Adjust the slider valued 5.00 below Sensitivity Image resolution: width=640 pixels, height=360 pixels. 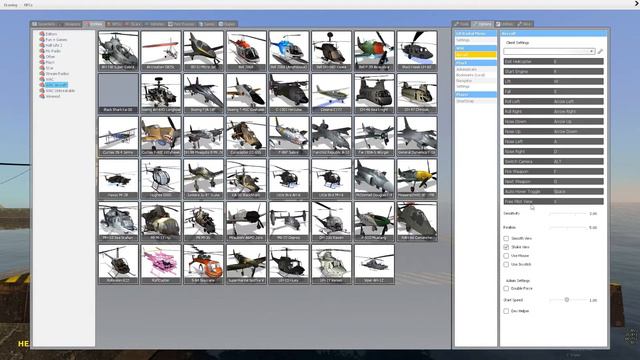pyautogui.click(x=568, y=227)
